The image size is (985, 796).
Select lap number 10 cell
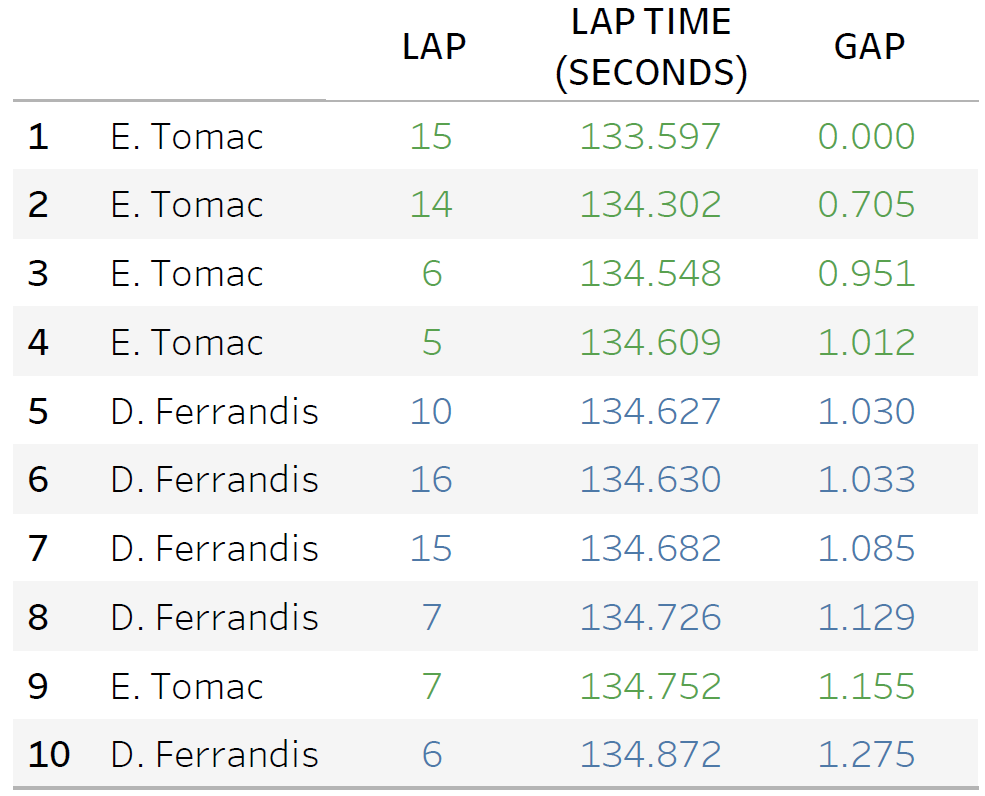431,412
